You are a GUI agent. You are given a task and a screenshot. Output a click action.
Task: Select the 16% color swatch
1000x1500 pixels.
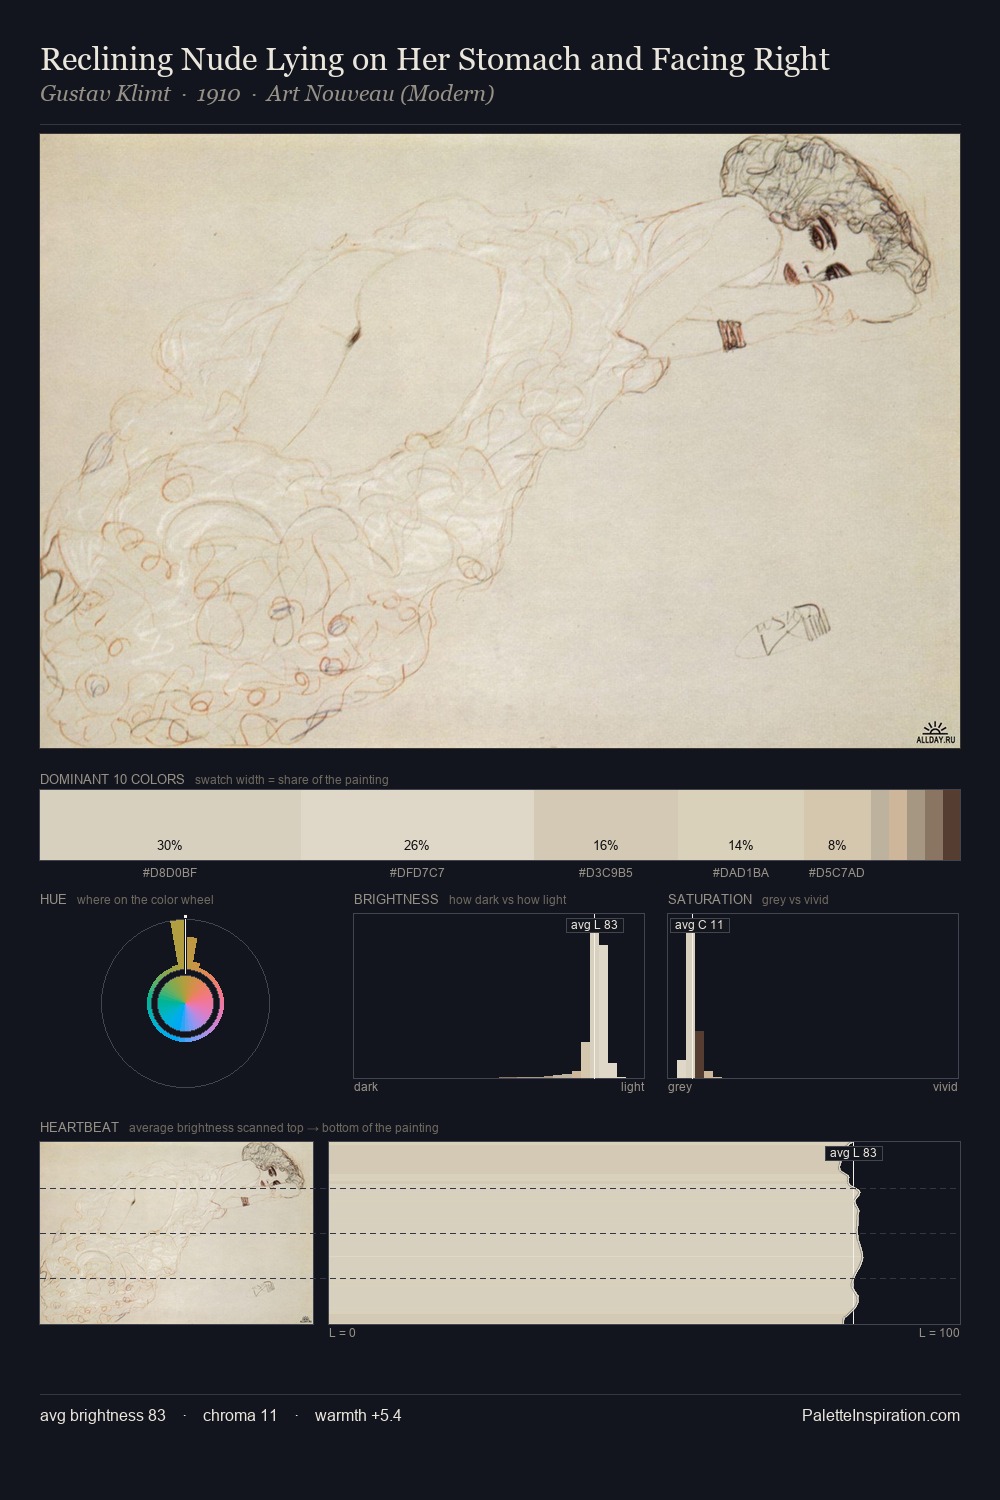[x=606, y=825]
